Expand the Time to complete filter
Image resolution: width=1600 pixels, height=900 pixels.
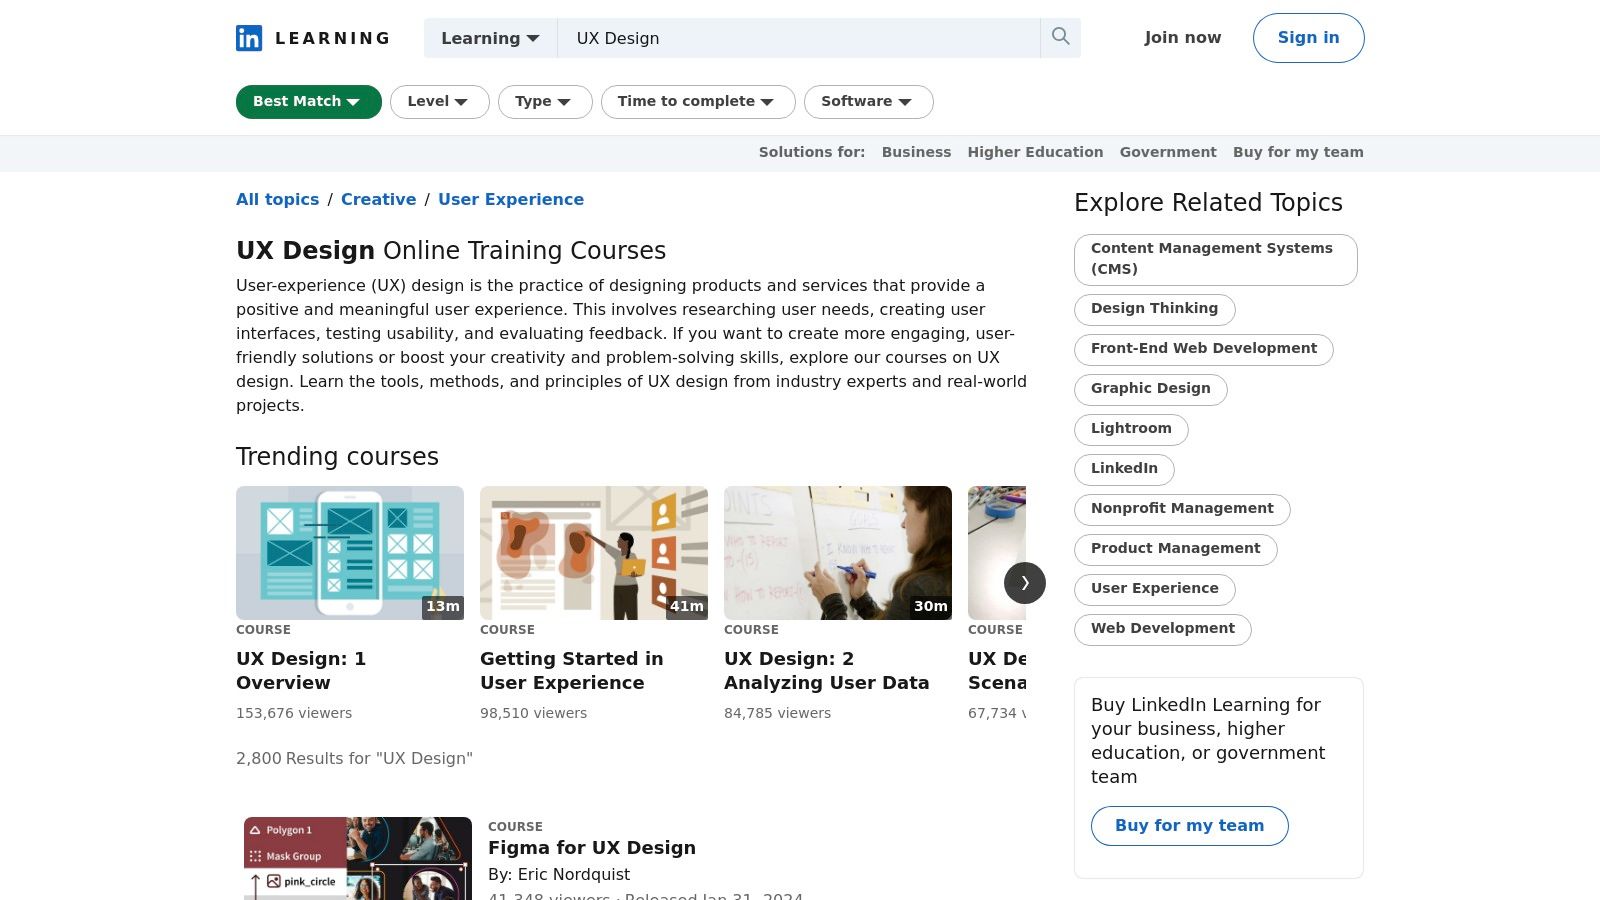pos(697,102)
